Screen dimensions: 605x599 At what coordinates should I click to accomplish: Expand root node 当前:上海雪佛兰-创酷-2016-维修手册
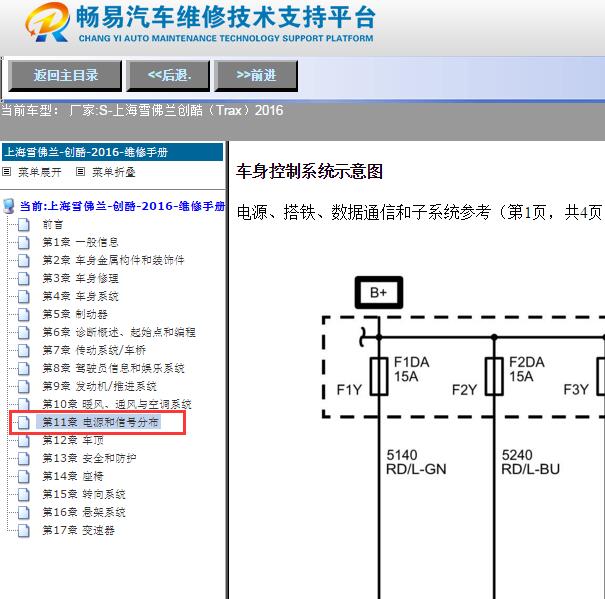click(x=122, y=206)
